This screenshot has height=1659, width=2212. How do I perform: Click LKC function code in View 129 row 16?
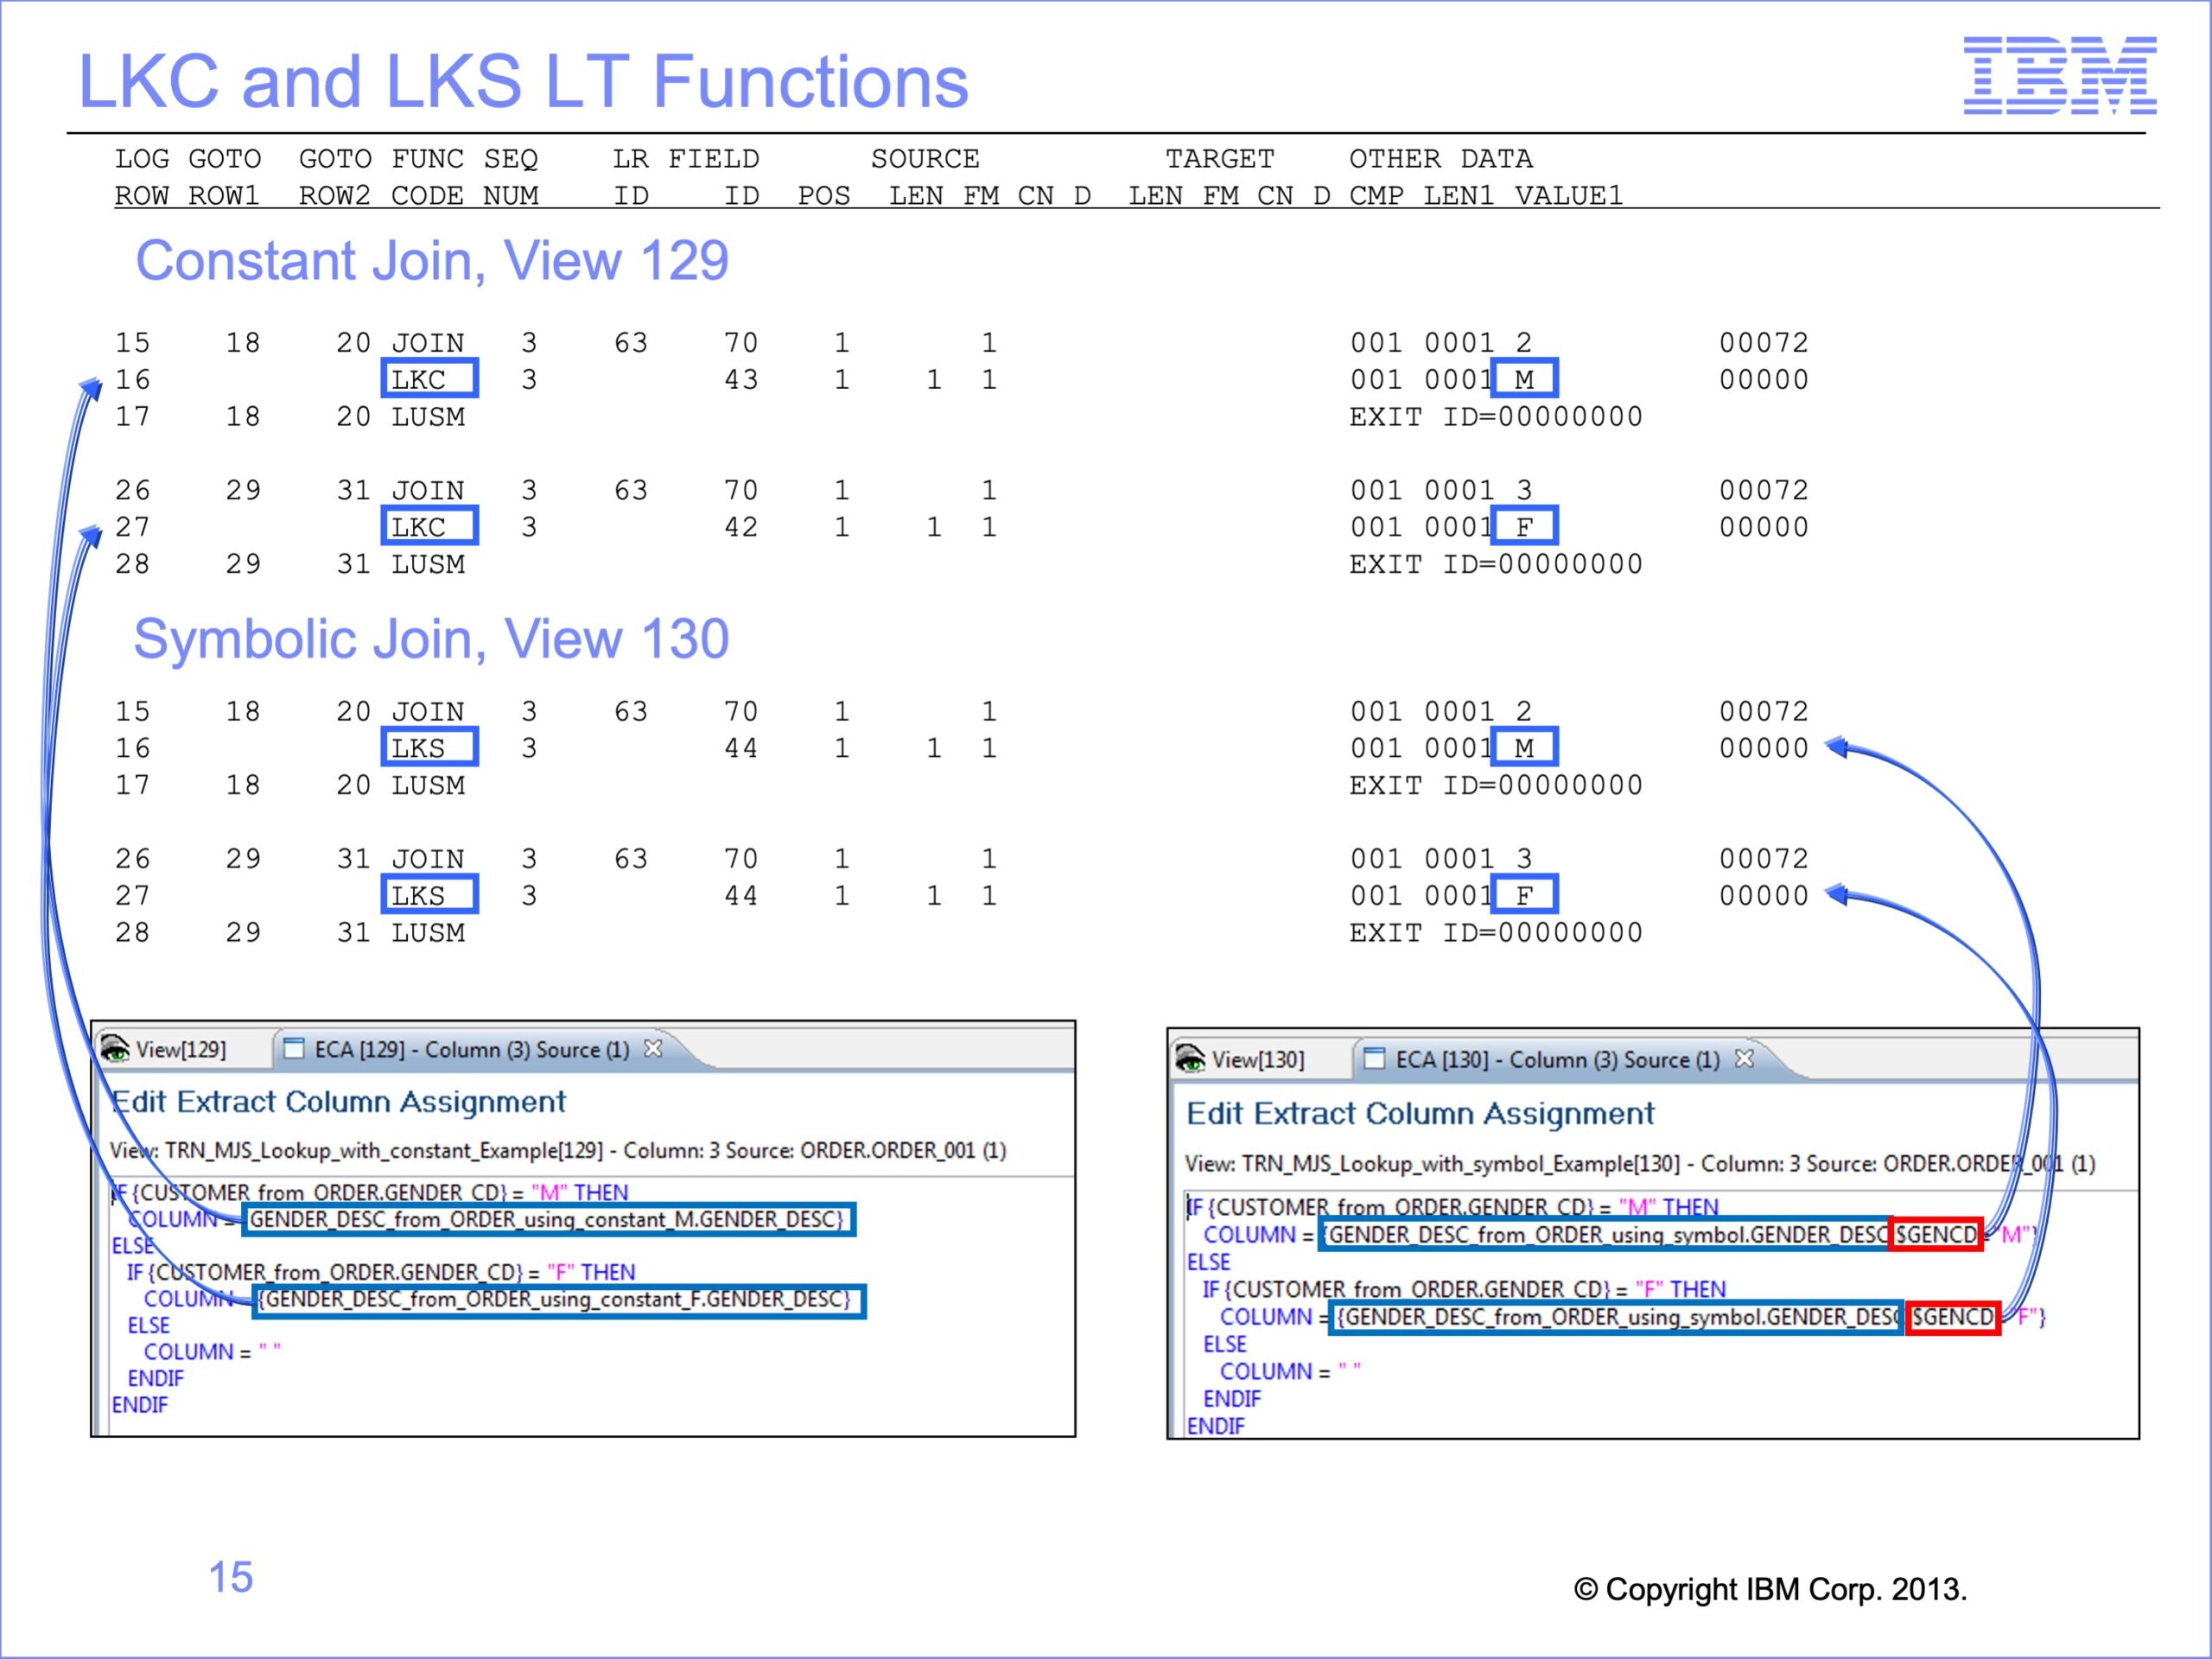click(429, 379)
